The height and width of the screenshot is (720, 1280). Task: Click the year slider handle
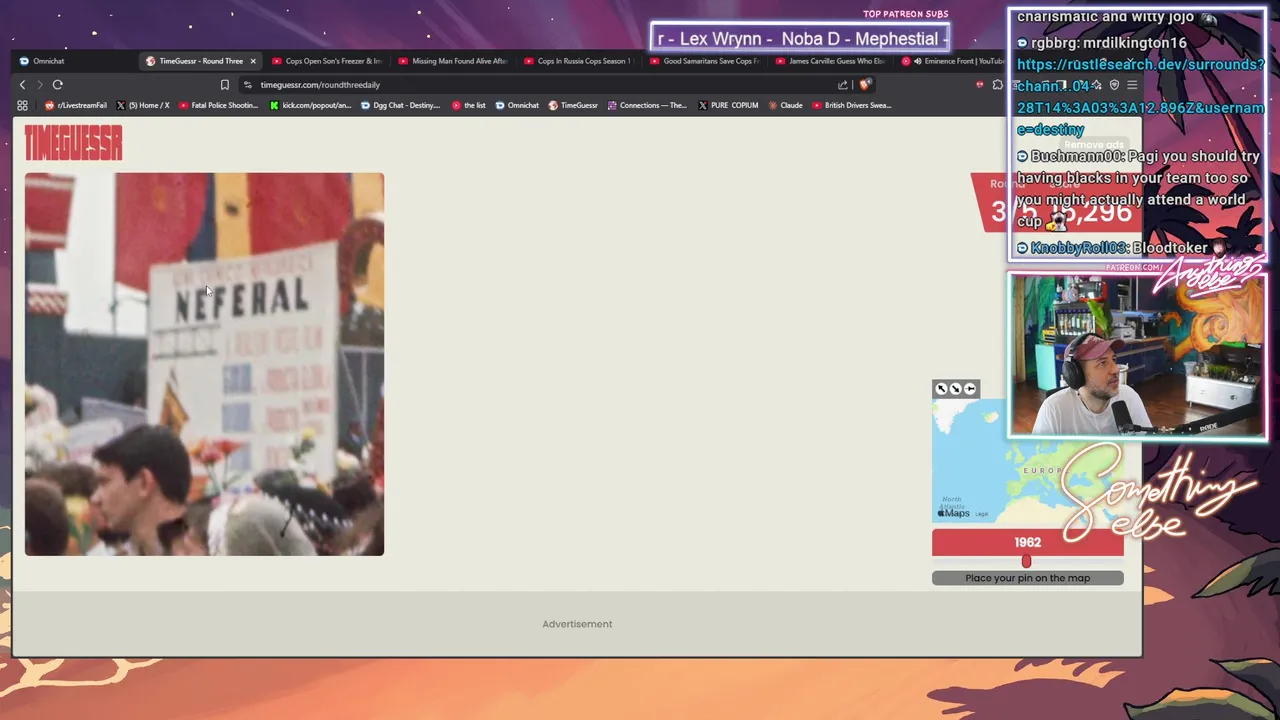1026,562
